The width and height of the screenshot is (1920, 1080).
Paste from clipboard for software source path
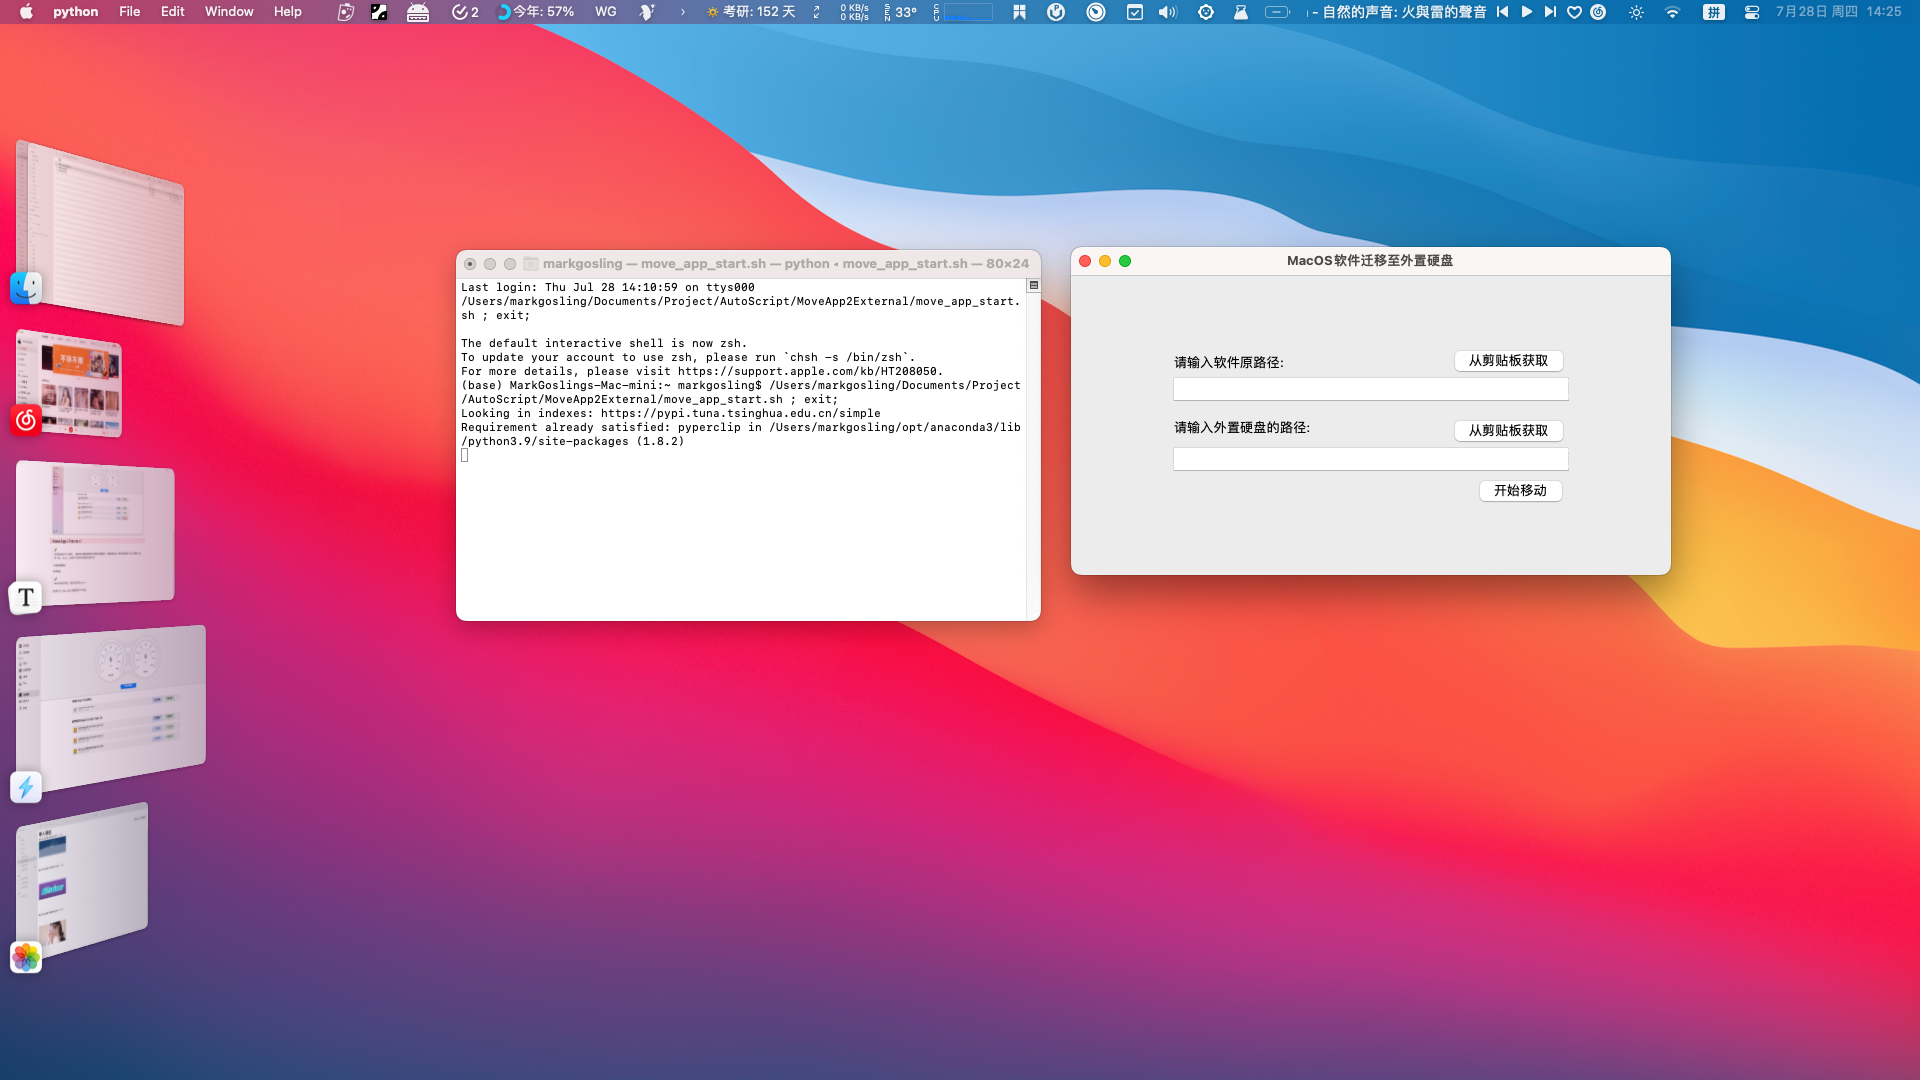[1508, 361]
